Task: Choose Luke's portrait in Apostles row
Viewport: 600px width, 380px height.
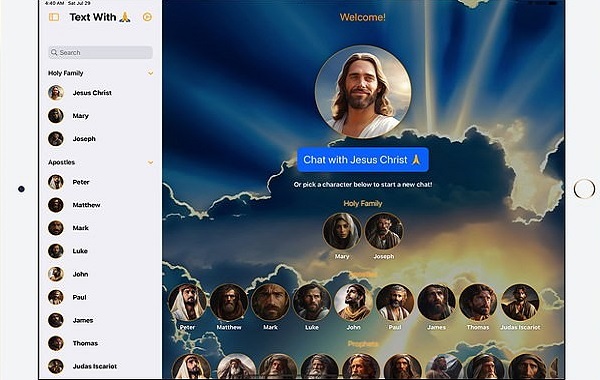Action: [312, 302]
